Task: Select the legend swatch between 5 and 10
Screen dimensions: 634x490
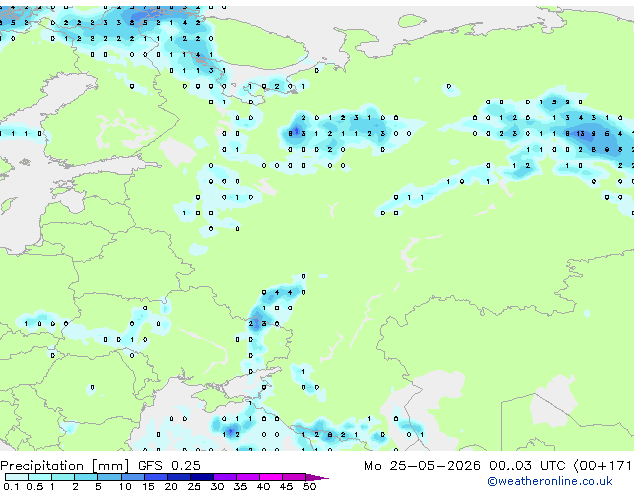Action: 109,477
